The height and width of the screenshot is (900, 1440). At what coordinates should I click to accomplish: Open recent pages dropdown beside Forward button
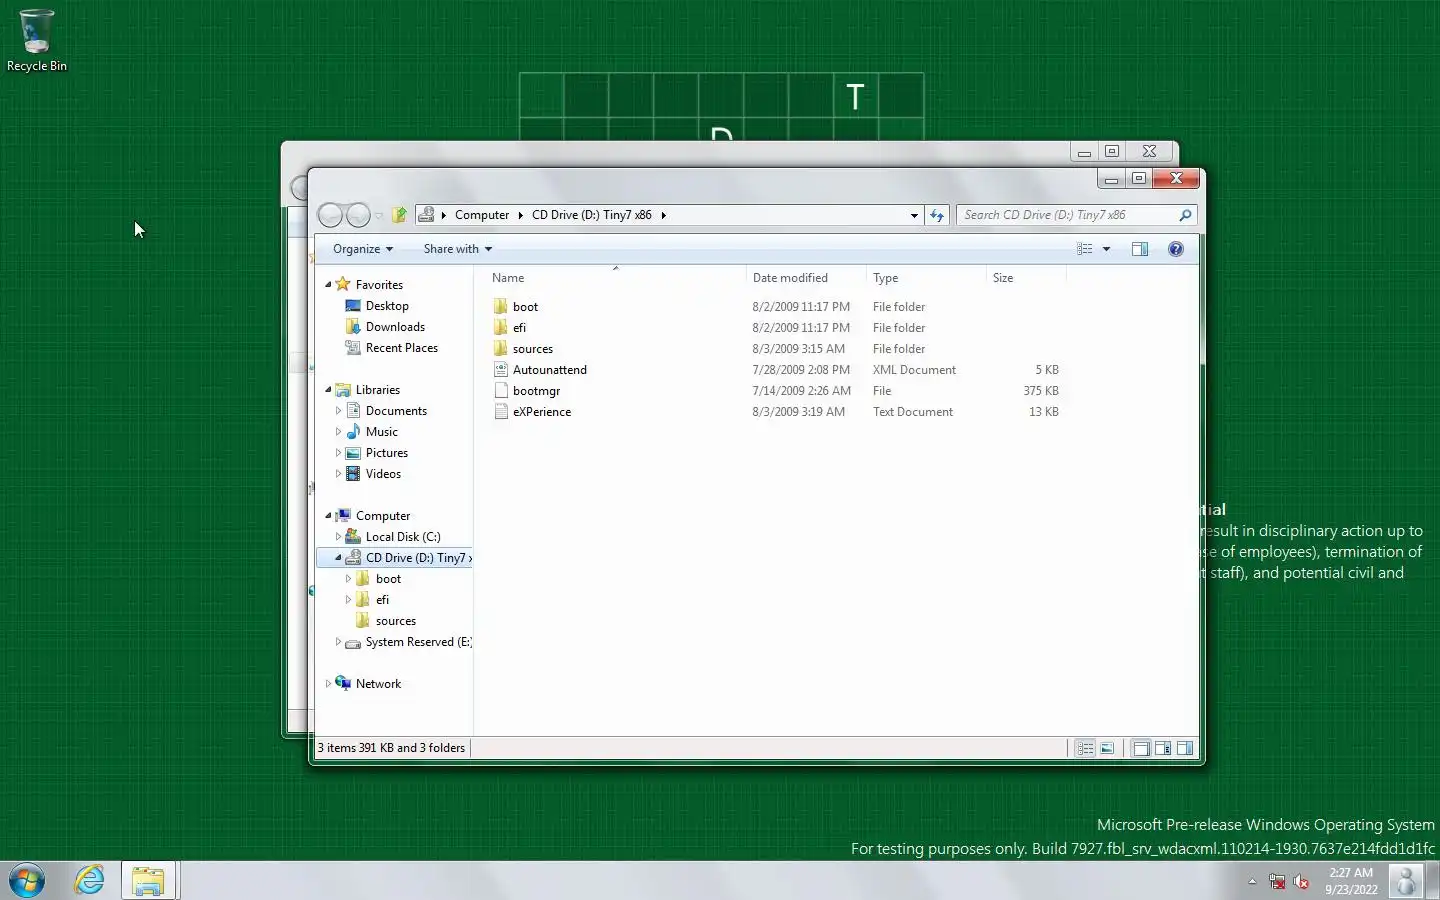(379, 215)
